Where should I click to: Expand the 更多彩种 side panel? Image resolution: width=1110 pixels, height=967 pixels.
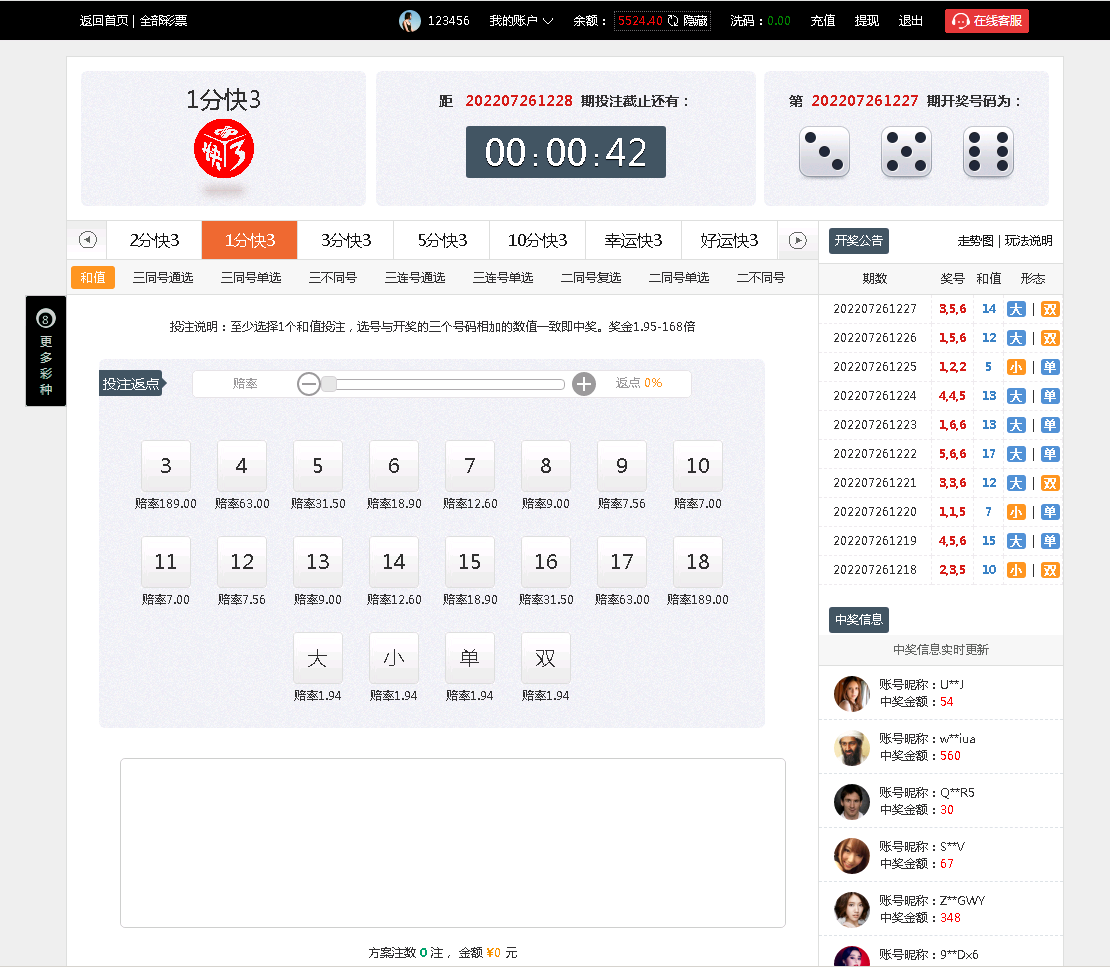(x=46, y=351)
